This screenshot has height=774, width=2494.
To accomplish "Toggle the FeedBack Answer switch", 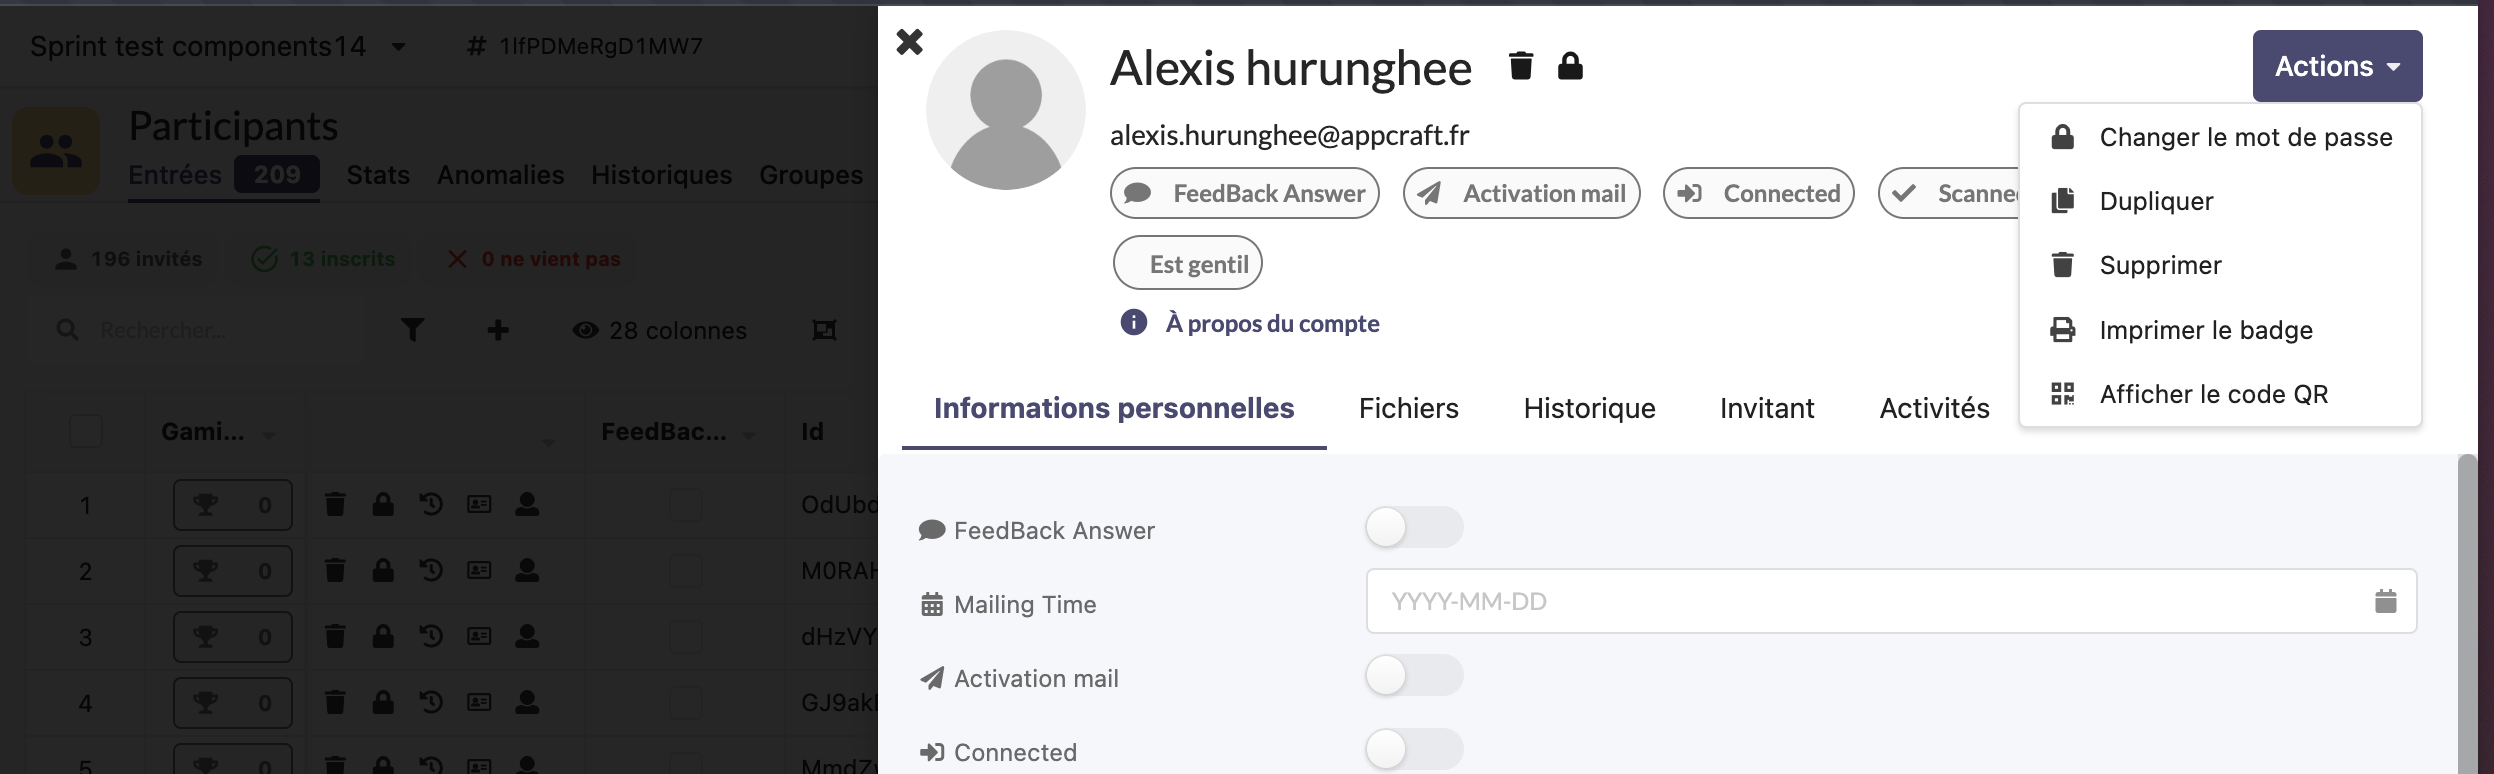I will 1413,527.
